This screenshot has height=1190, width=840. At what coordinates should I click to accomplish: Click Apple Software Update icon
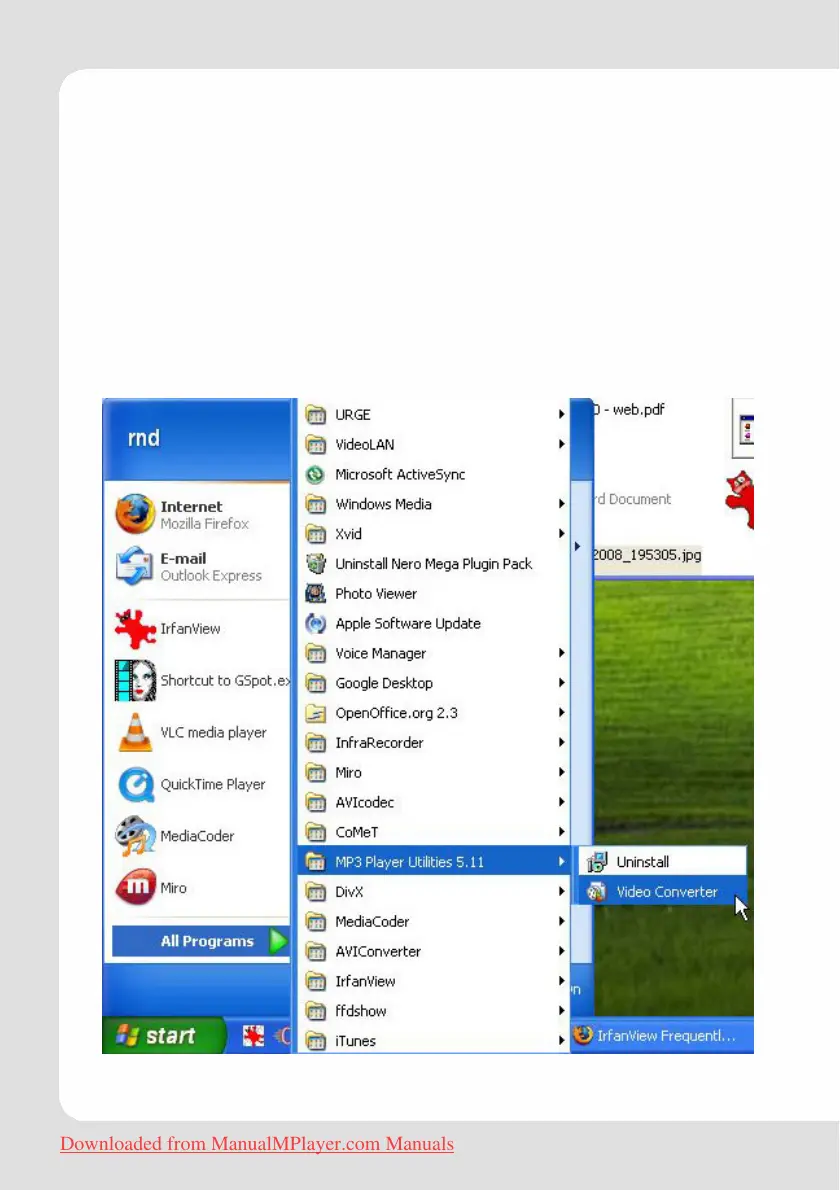pos(315,624)
